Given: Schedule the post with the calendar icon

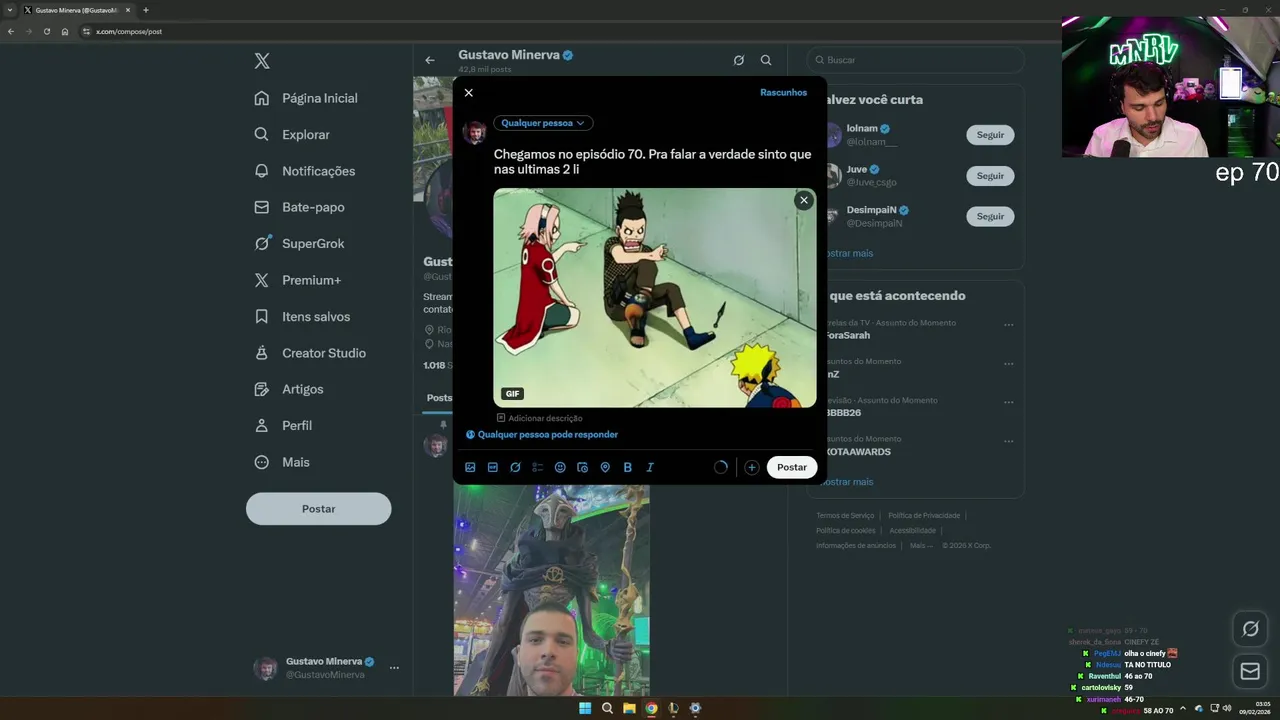Looking at the screenshot, I should pyautogui.click(x=583, y=467).
